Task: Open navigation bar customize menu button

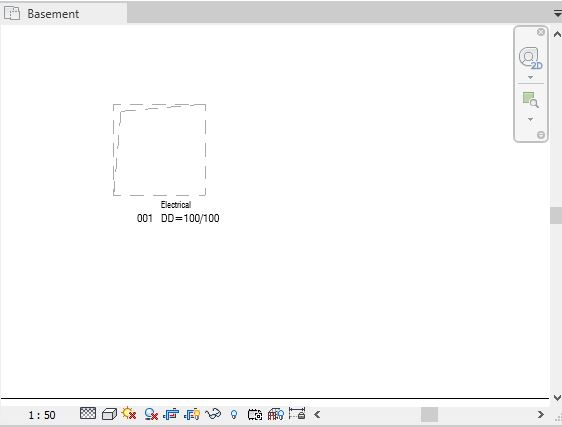Action: 541,135
